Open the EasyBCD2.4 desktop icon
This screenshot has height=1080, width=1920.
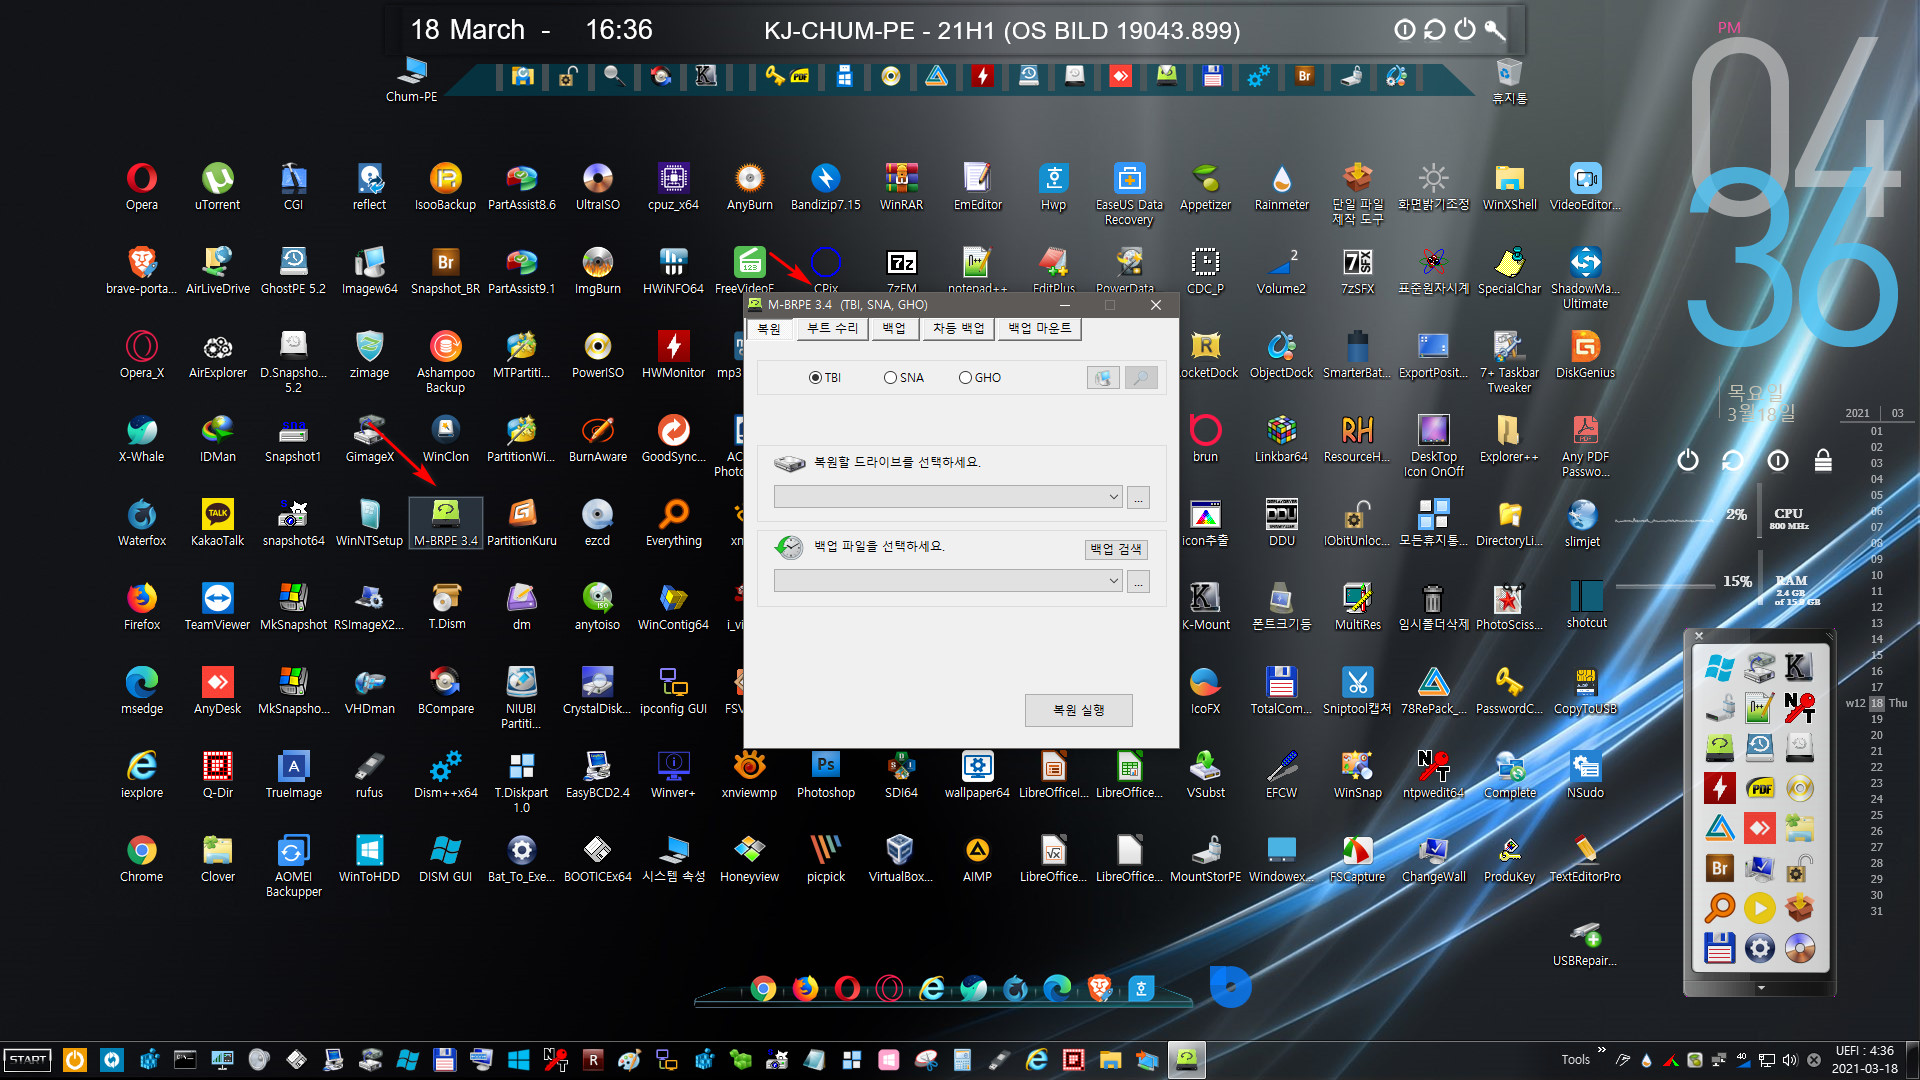(x=598, y=775)
